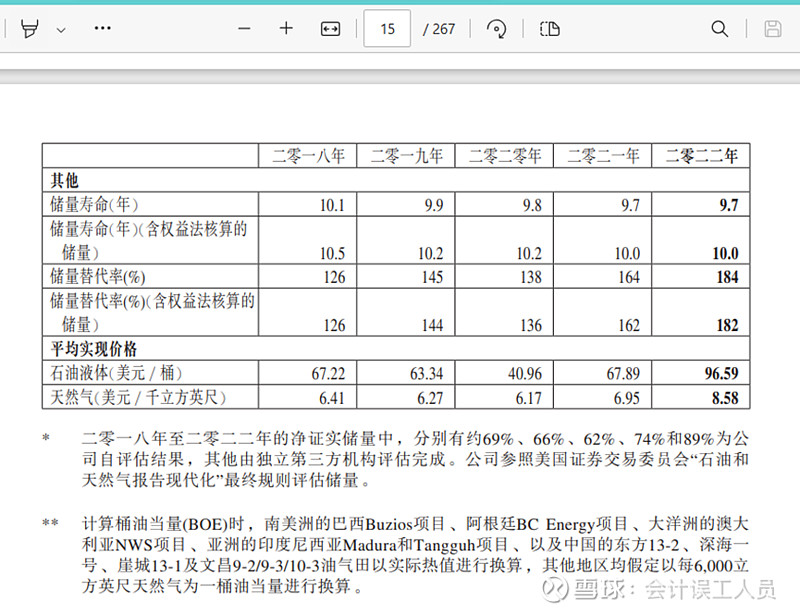
Task: Select the bold value 10.0
Action: click(725, 253)
